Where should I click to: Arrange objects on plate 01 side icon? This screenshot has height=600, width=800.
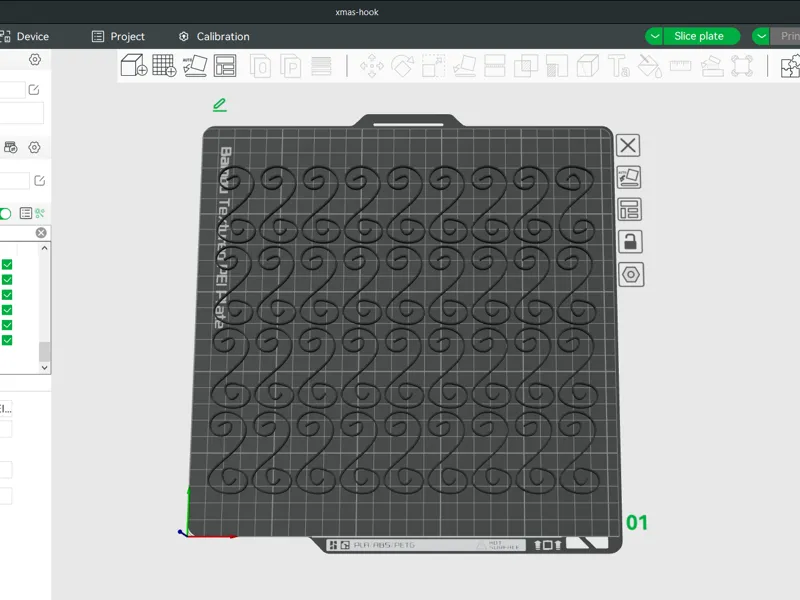(629, 210)
